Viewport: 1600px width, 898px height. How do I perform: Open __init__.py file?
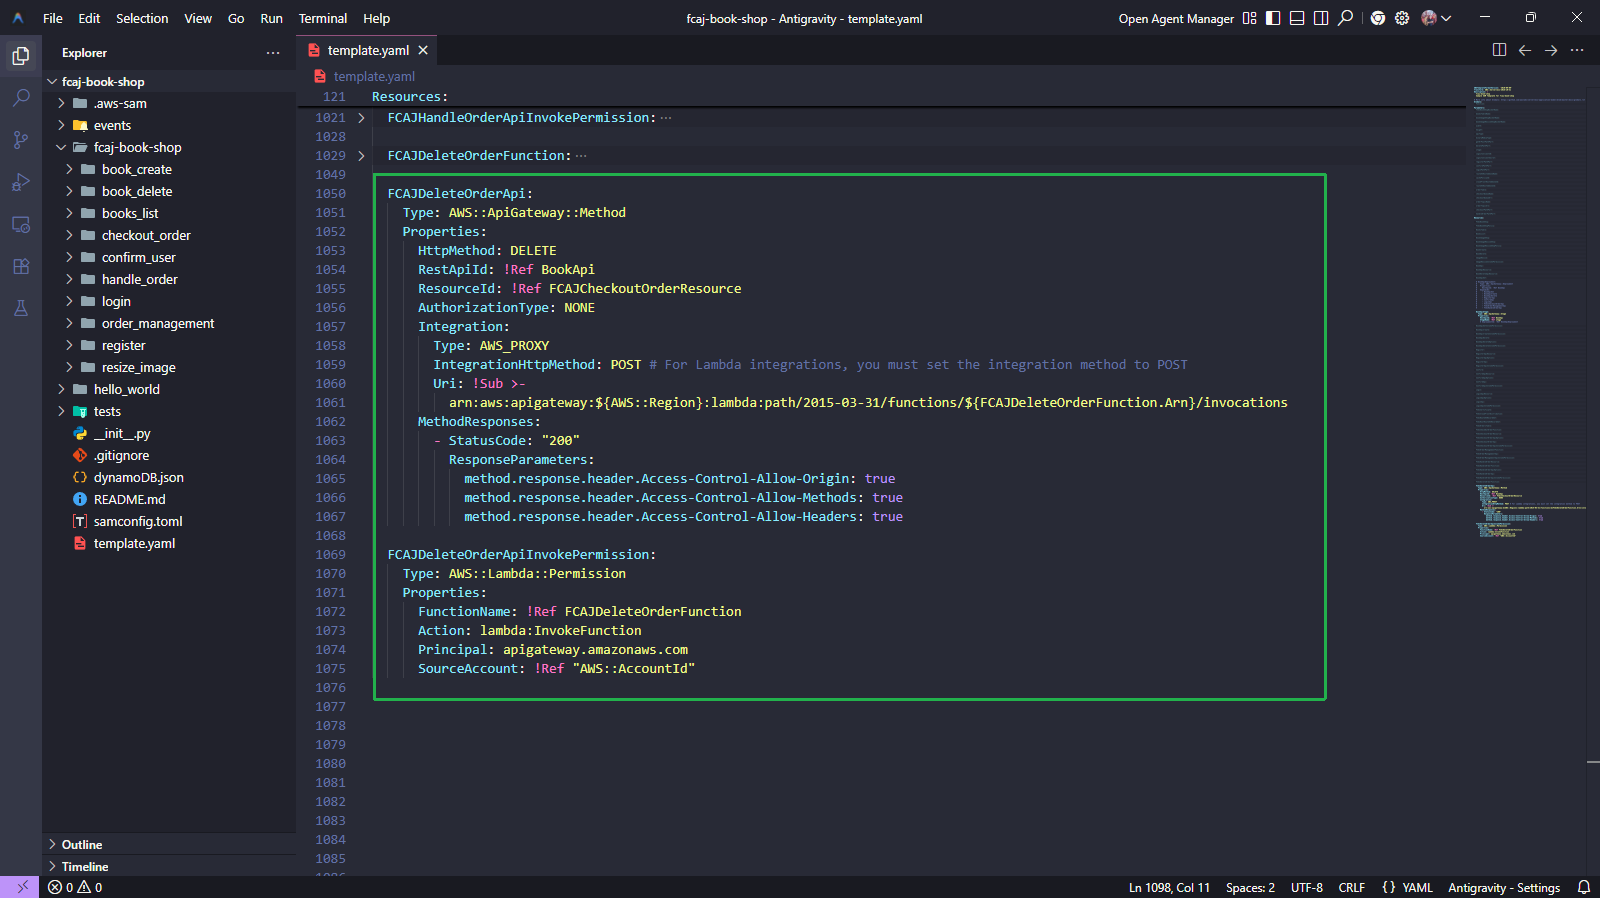(169, 434)
